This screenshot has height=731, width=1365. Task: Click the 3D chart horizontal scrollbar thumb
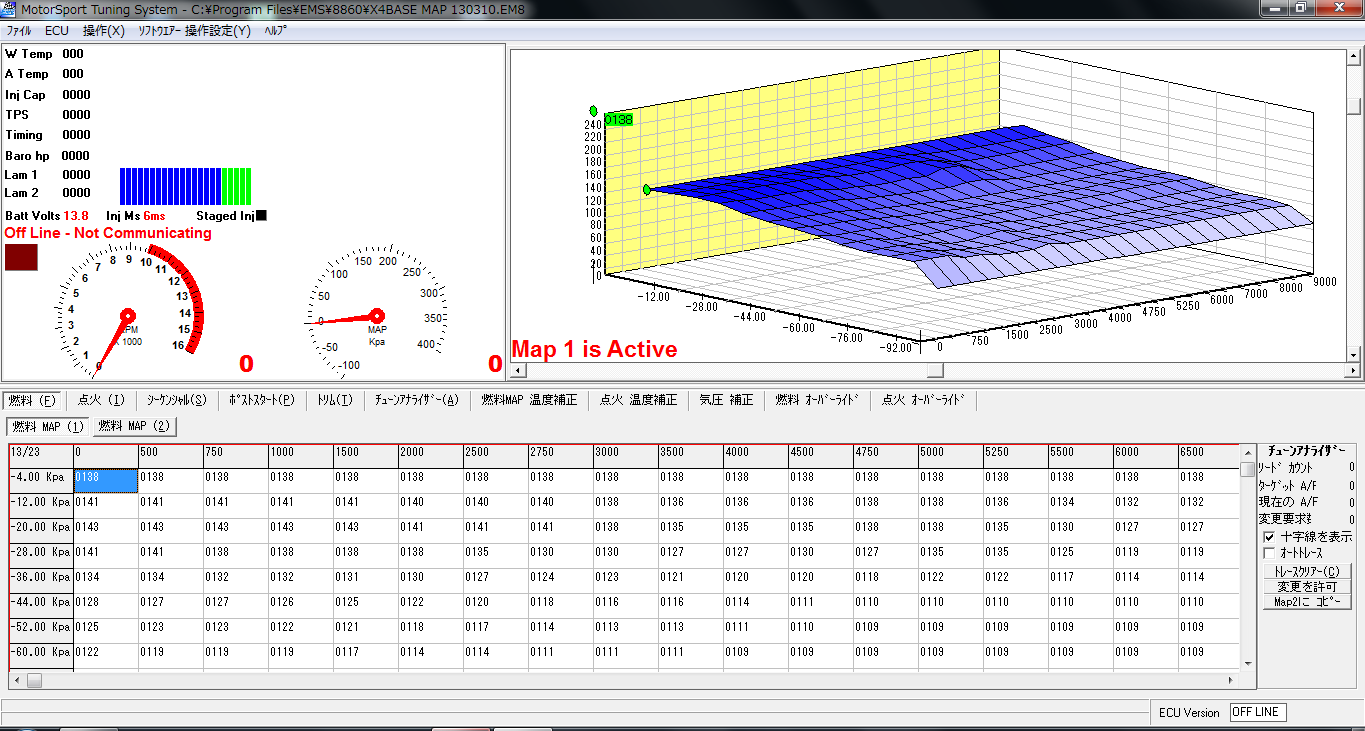[x=934, y=371]
